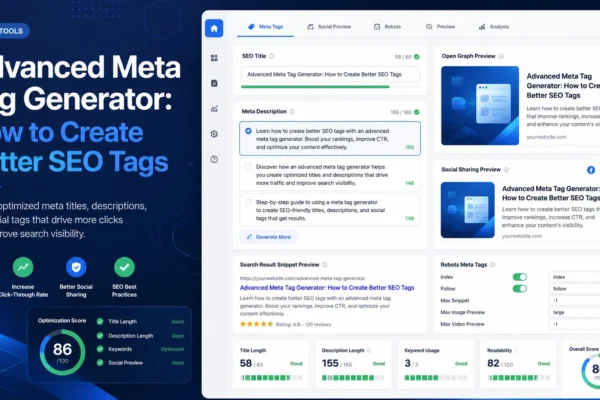
Task: Click the Search Result Snippet Preview info icon
Action: coord(324,264)
